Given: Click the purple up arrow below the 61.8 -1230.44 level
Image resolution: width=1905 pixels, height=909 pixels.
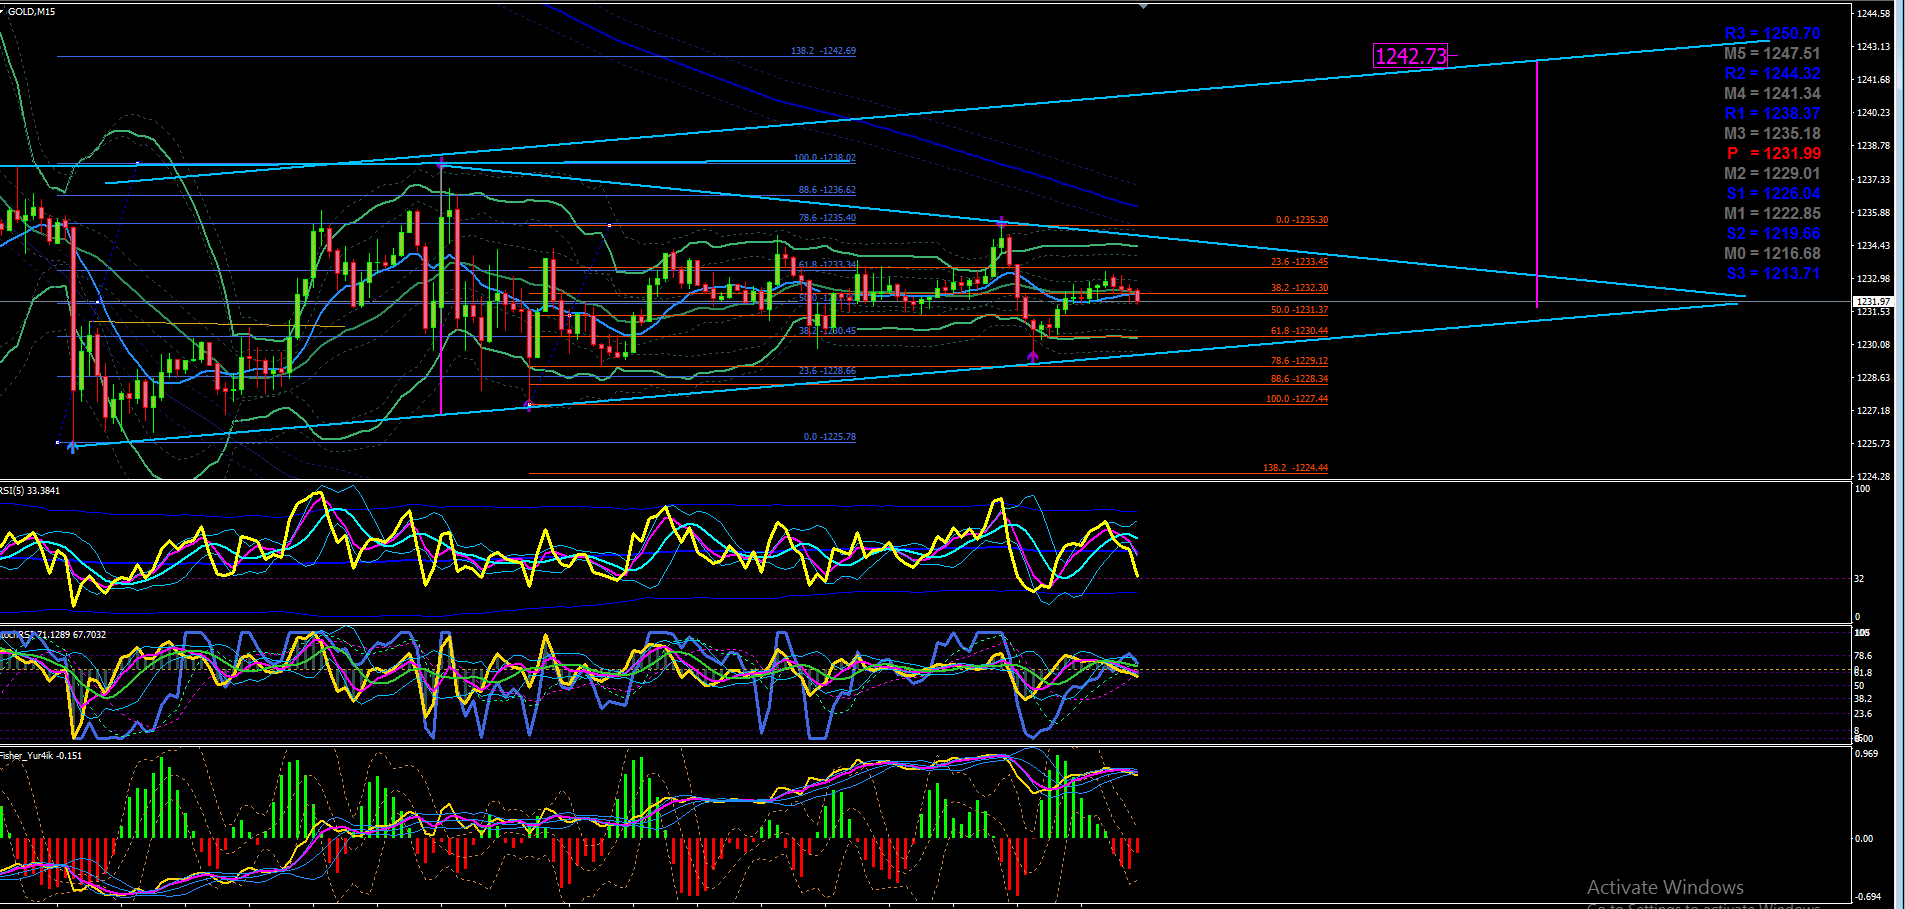Looking at the screenshot, I should pos(1033,356).
